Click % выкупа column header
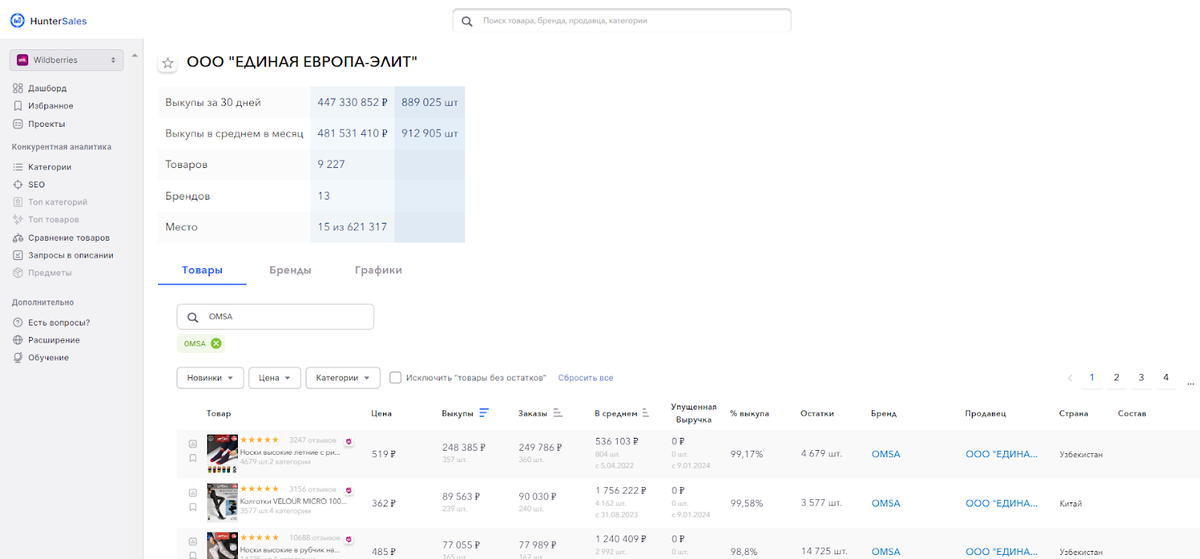 click(750, 413)
